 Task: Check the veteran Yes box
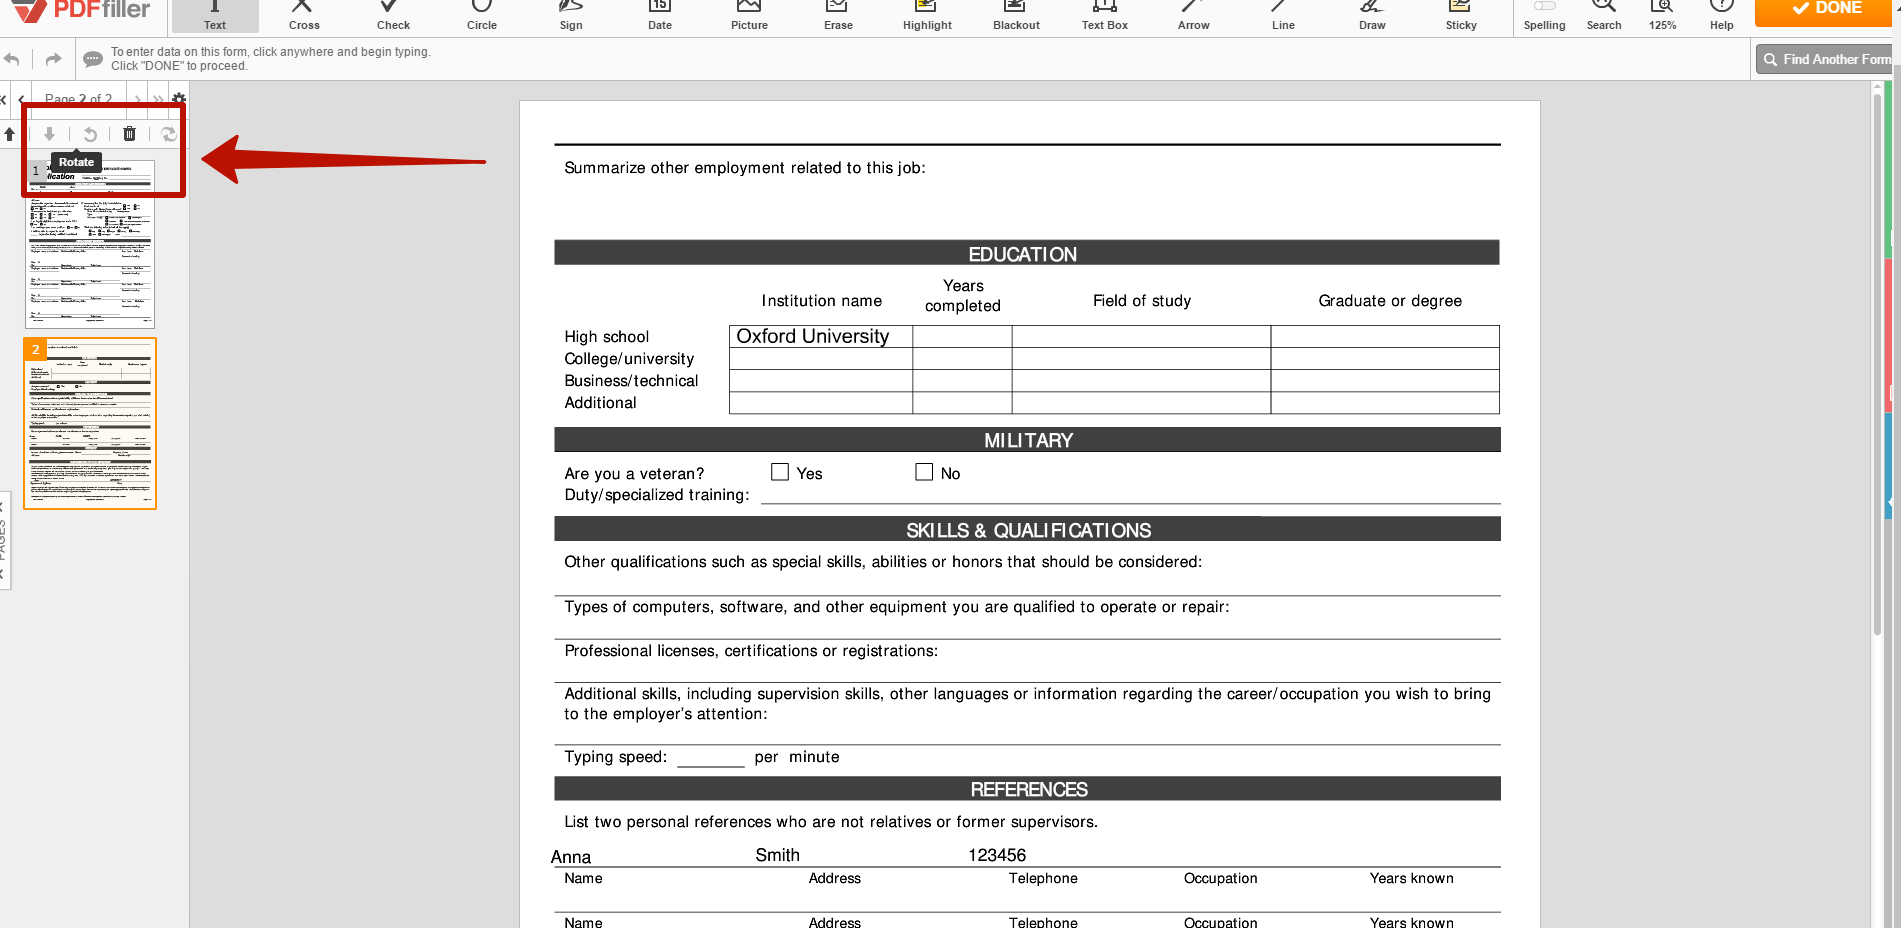[780, 472]
